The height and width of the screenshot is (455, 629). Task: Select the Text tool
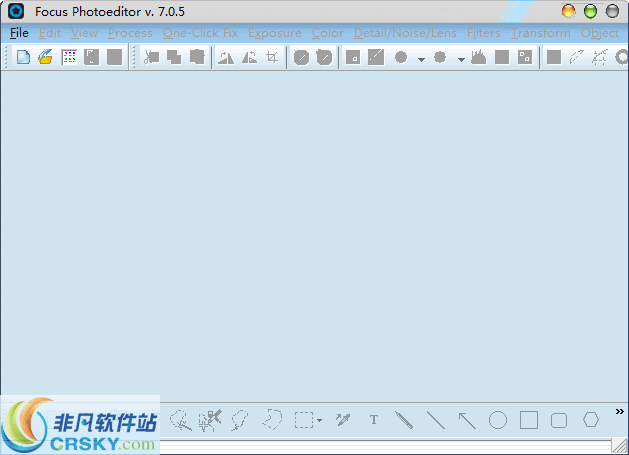tap(374, 420)
